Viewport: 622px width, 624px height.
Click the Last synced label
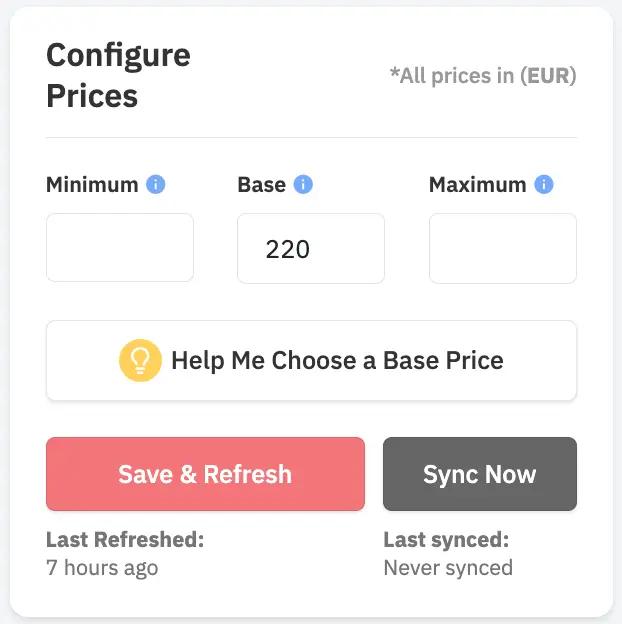[446, 540]
